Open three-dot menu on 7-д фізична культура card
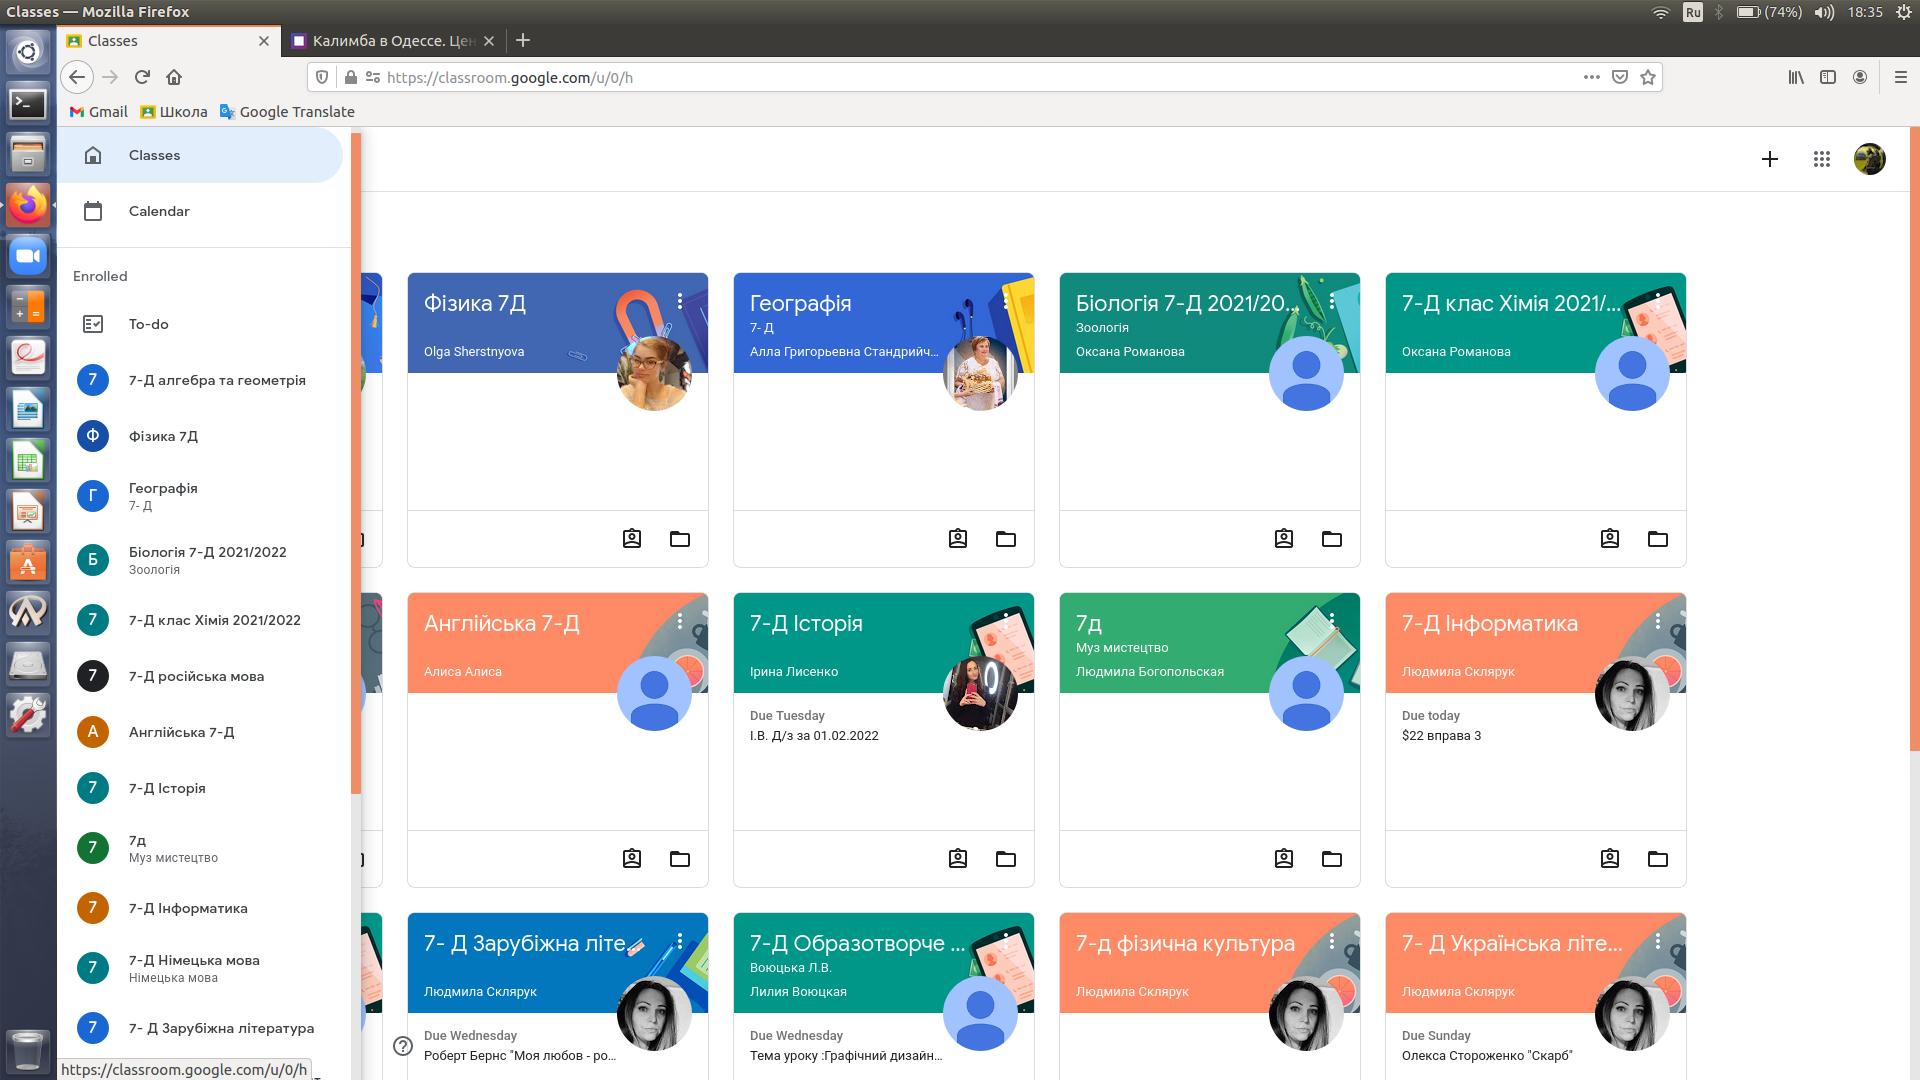Image resolution: width=1920 pixels, height=1080 pixels. [1332, 941]
